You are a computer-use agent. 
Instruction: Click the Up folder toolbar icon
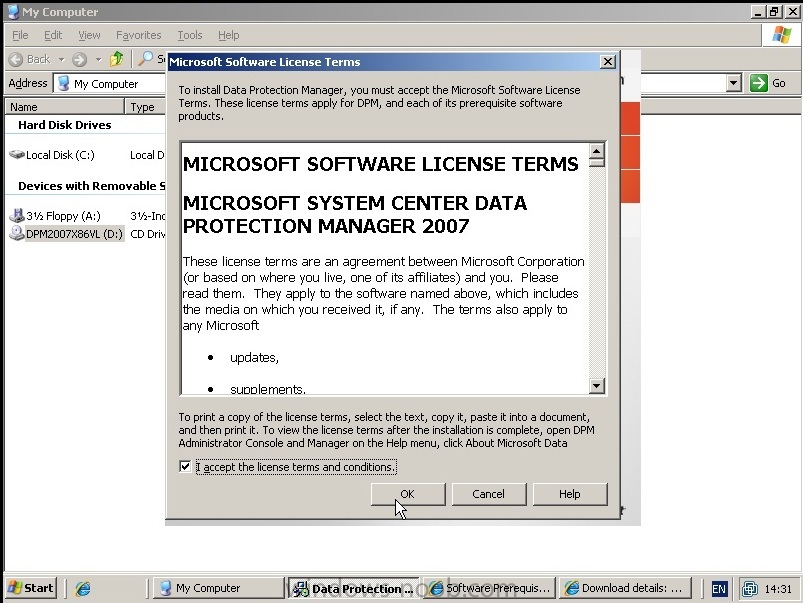[x=117, y=59]
